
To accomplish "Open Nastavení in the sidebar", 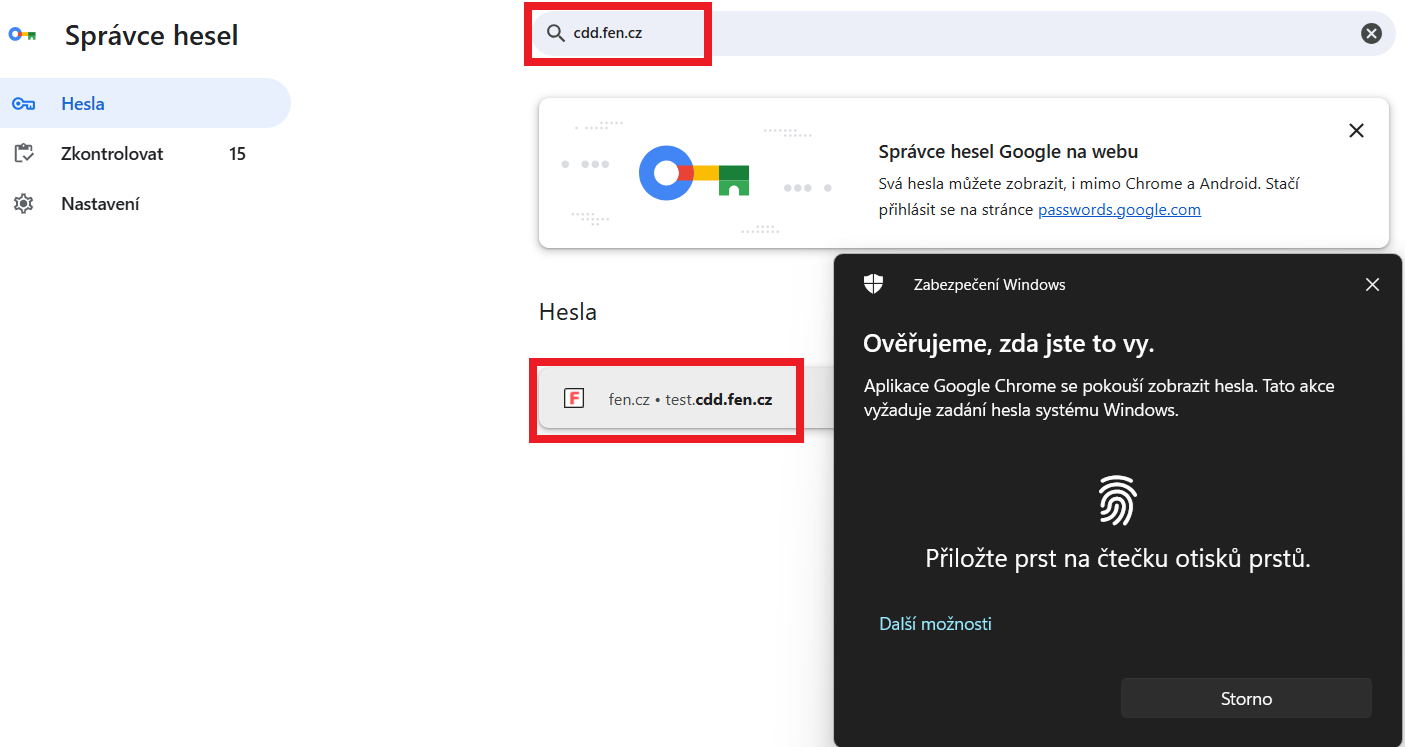I will (x=100, y=204).
